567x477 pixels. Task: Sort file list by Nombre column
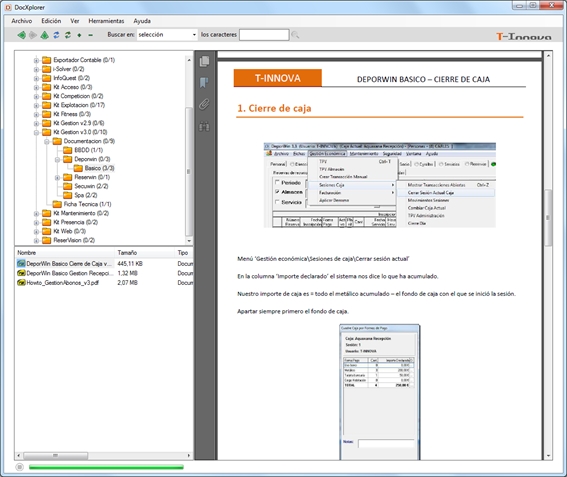(65, 253)
